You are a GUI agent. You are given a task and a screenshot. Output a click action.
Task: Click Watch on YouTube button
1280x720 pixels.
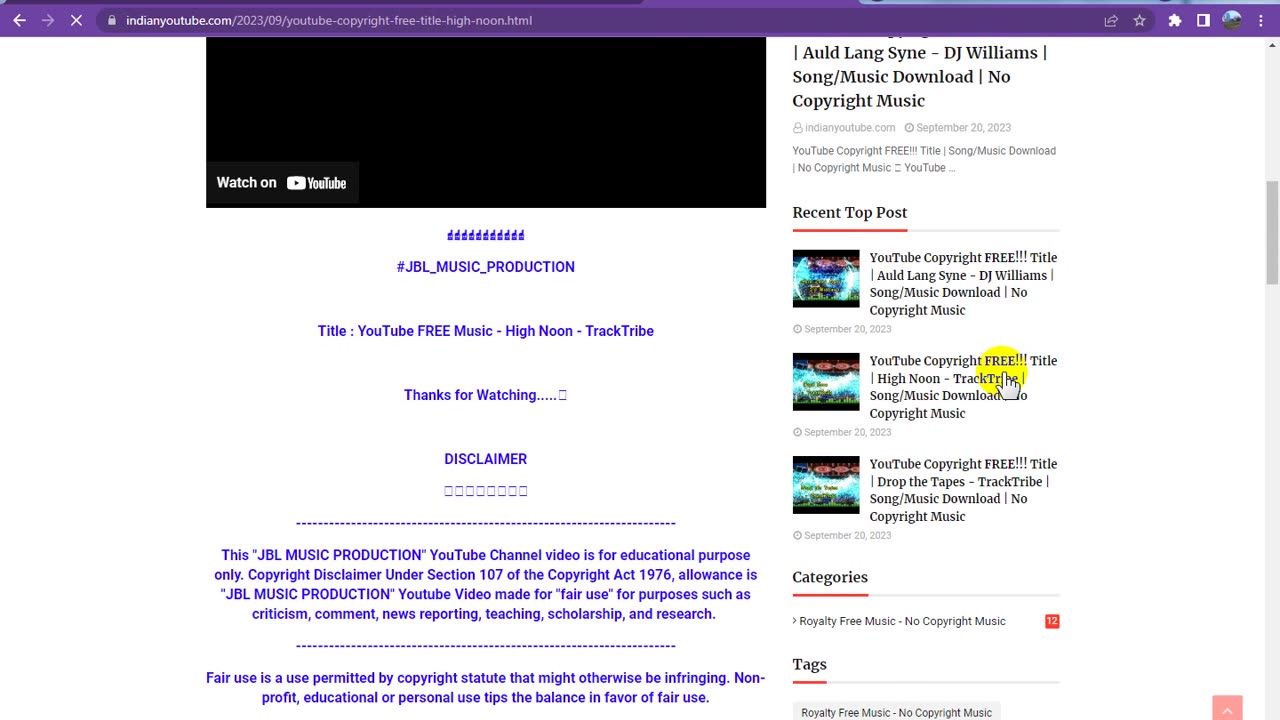282,183
